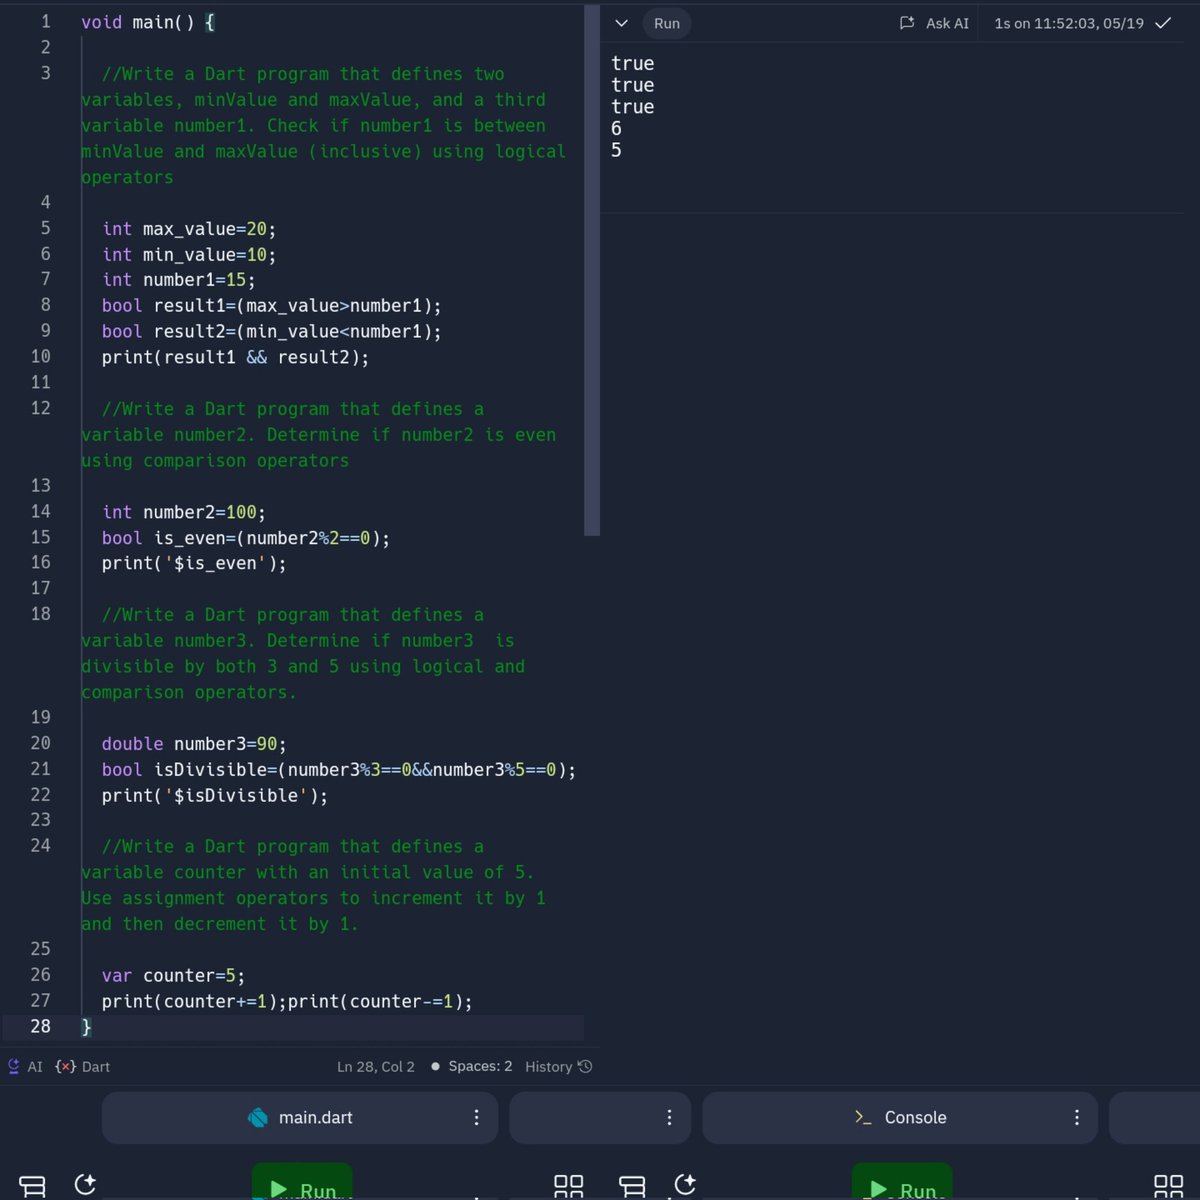Open the file History with clock icon
Image resolution: width=1200 pixels, height=1200 pixels.
pos(559,1067)
